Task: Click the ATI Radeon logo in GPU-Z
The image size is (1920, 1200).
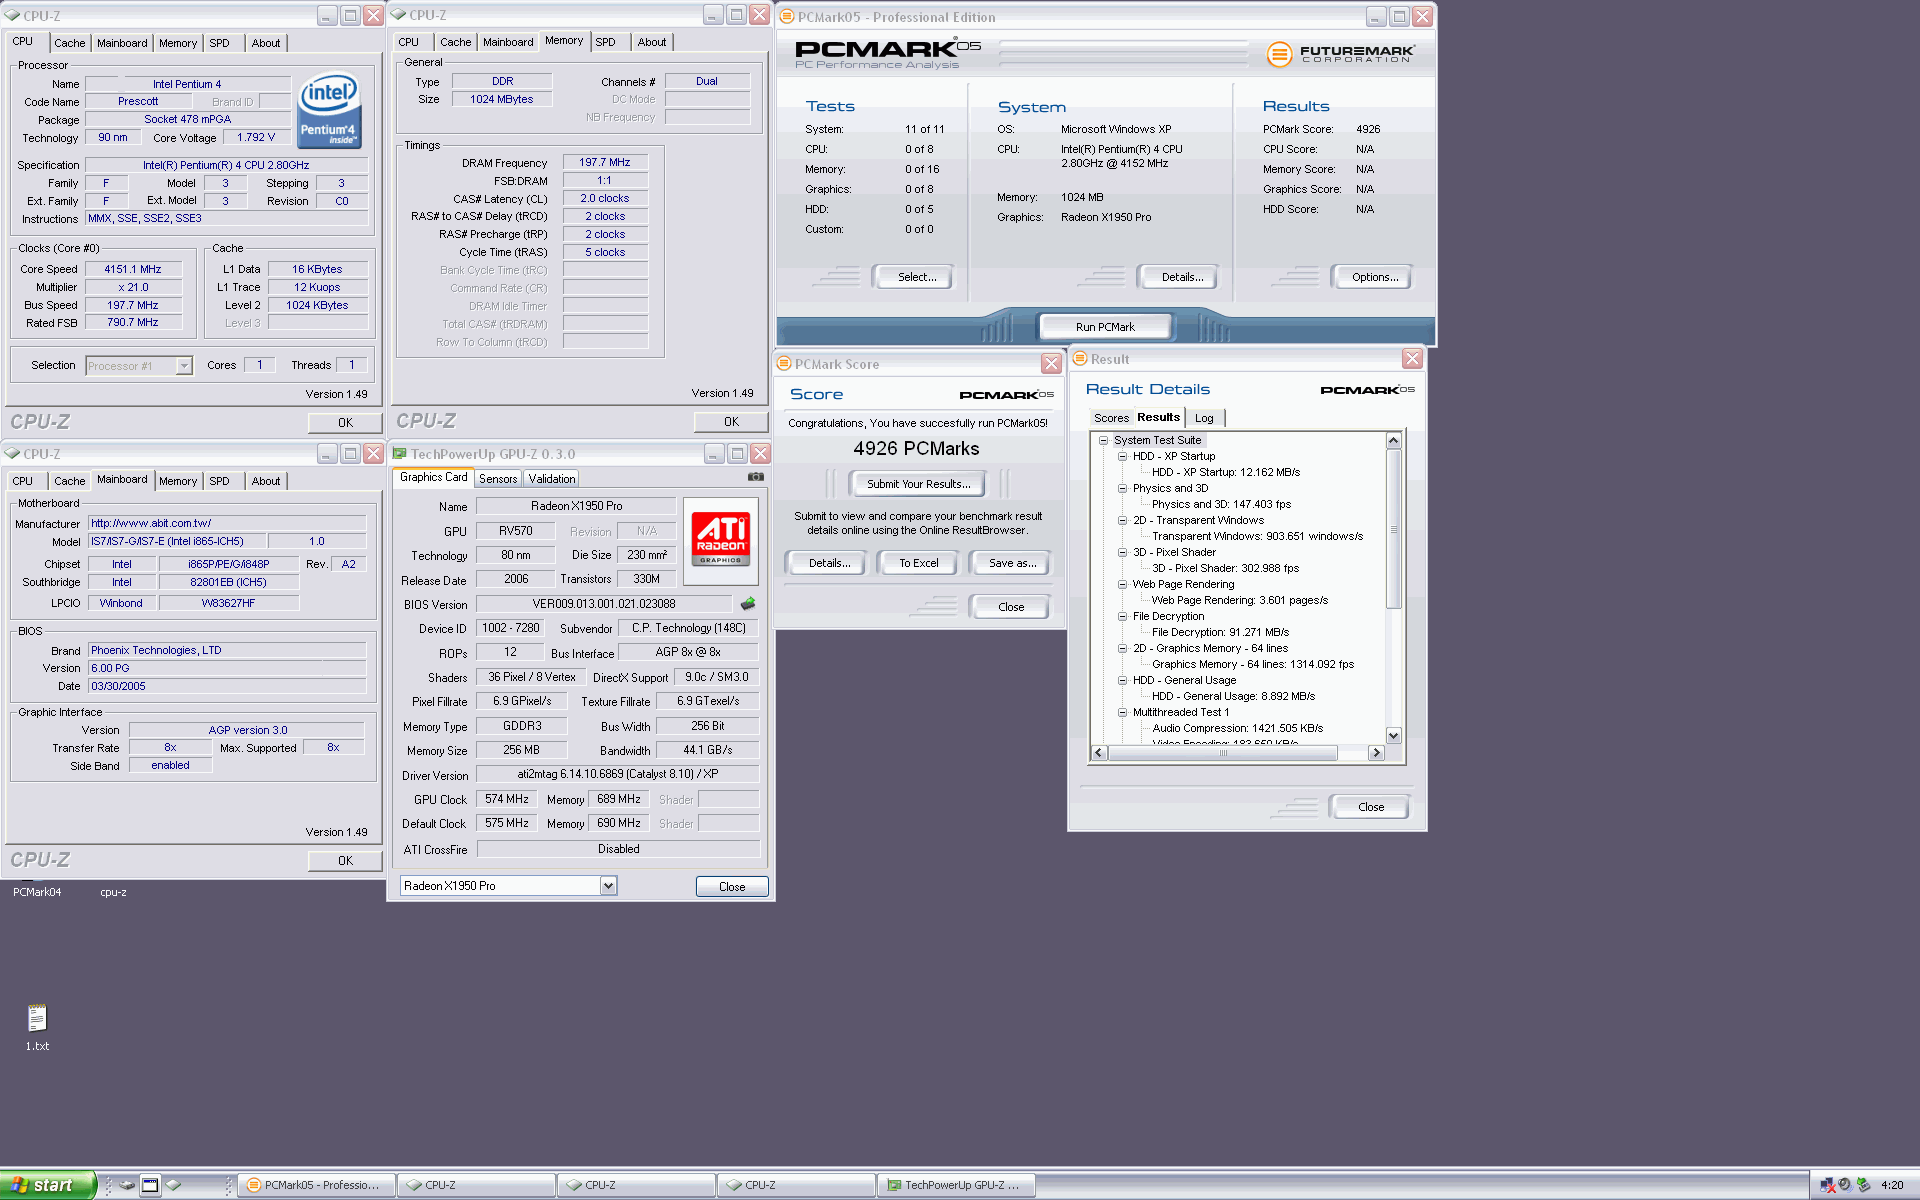Action: 721,539
